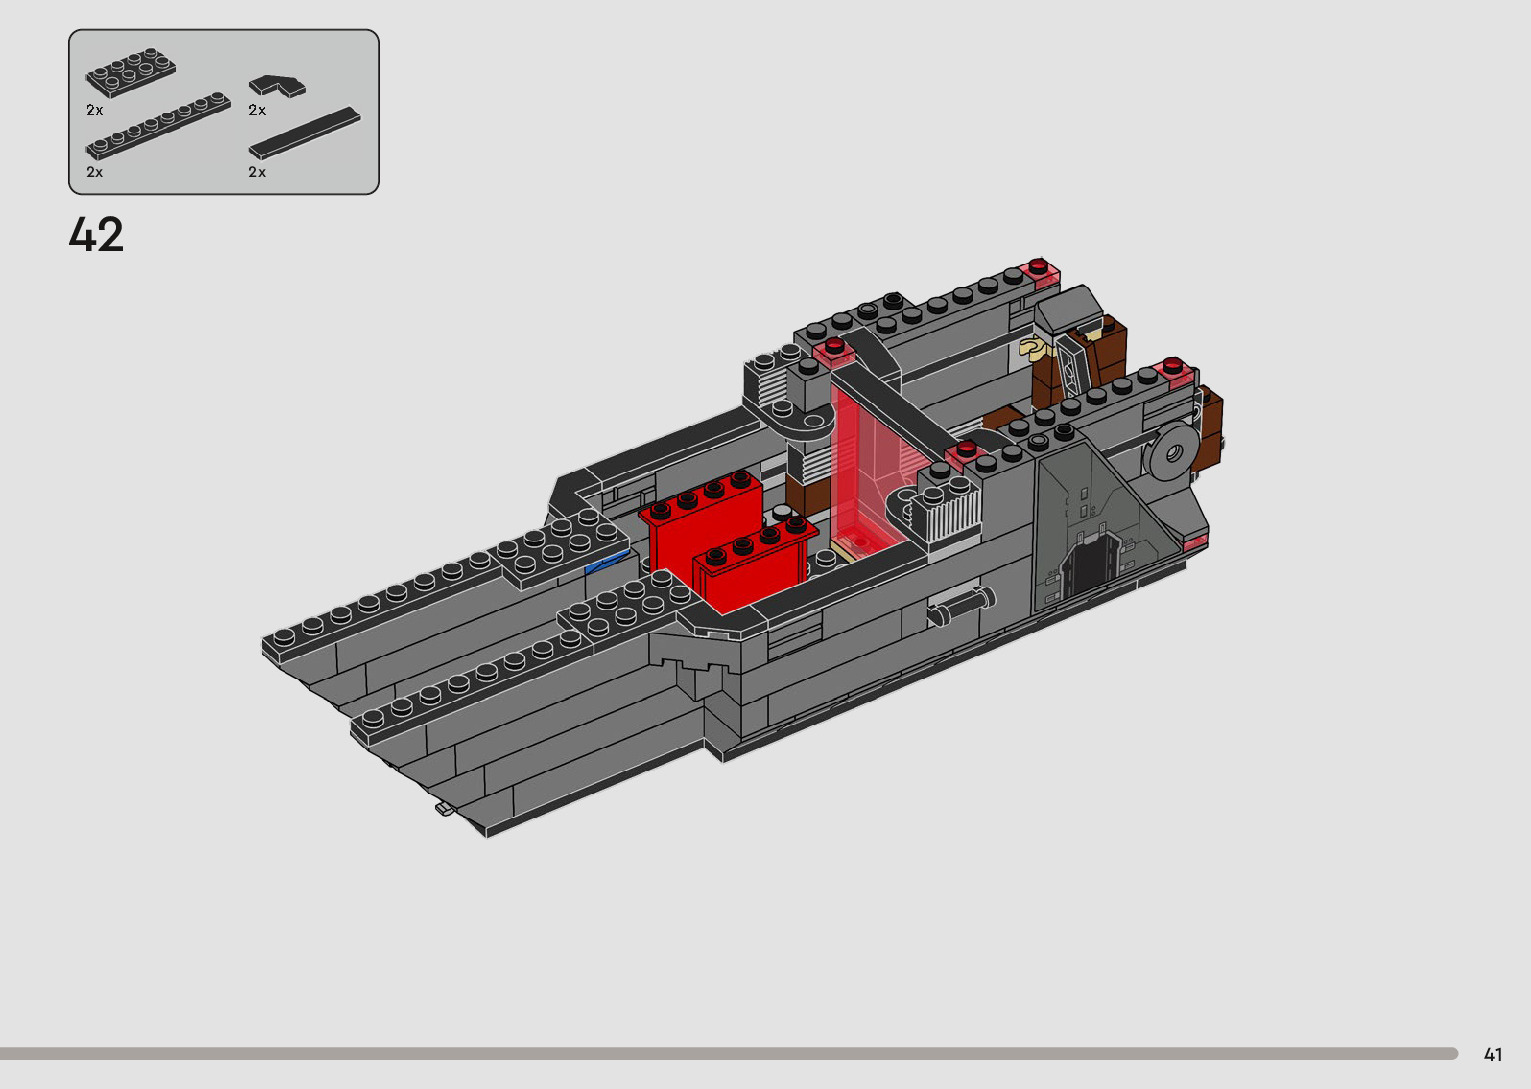Click the round gray dish on the model's right side

tap(1172, 454)
